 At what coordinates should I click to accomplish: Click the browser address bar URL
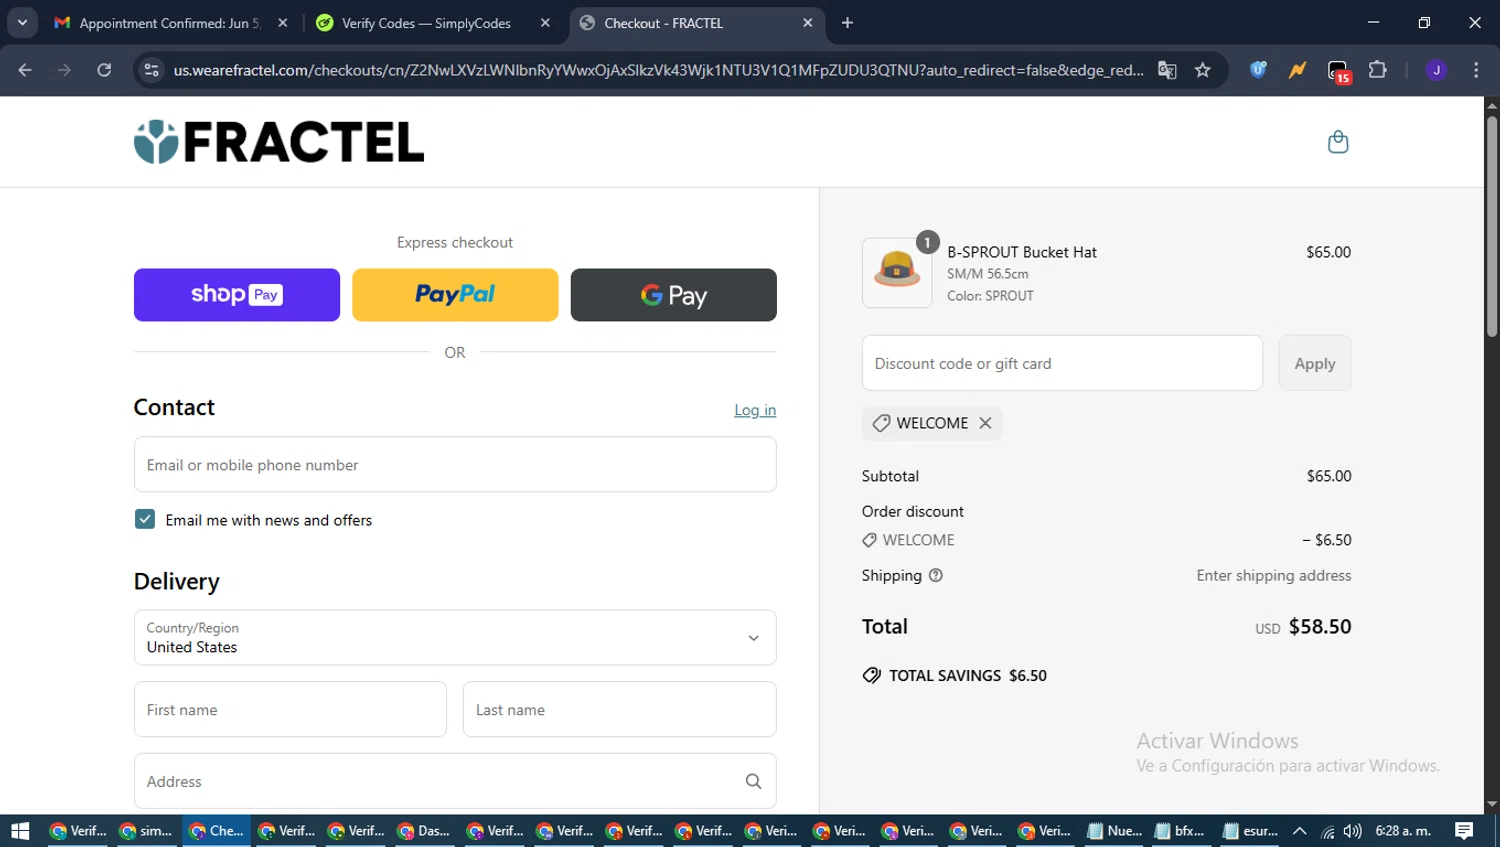click(x=658, y=70)
